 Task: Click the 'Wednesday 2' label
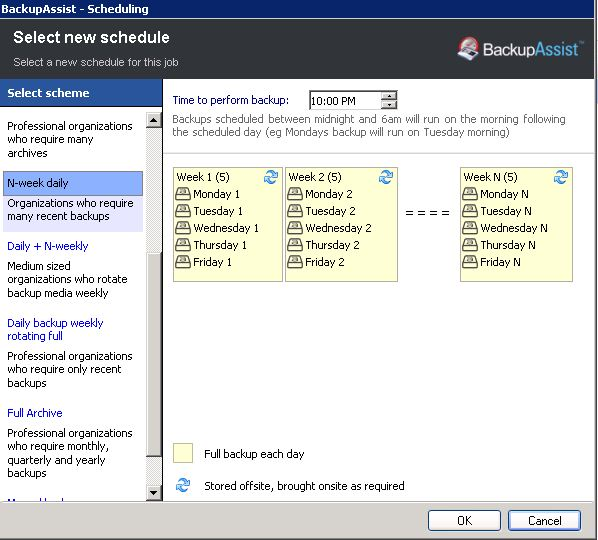point(338,228)
